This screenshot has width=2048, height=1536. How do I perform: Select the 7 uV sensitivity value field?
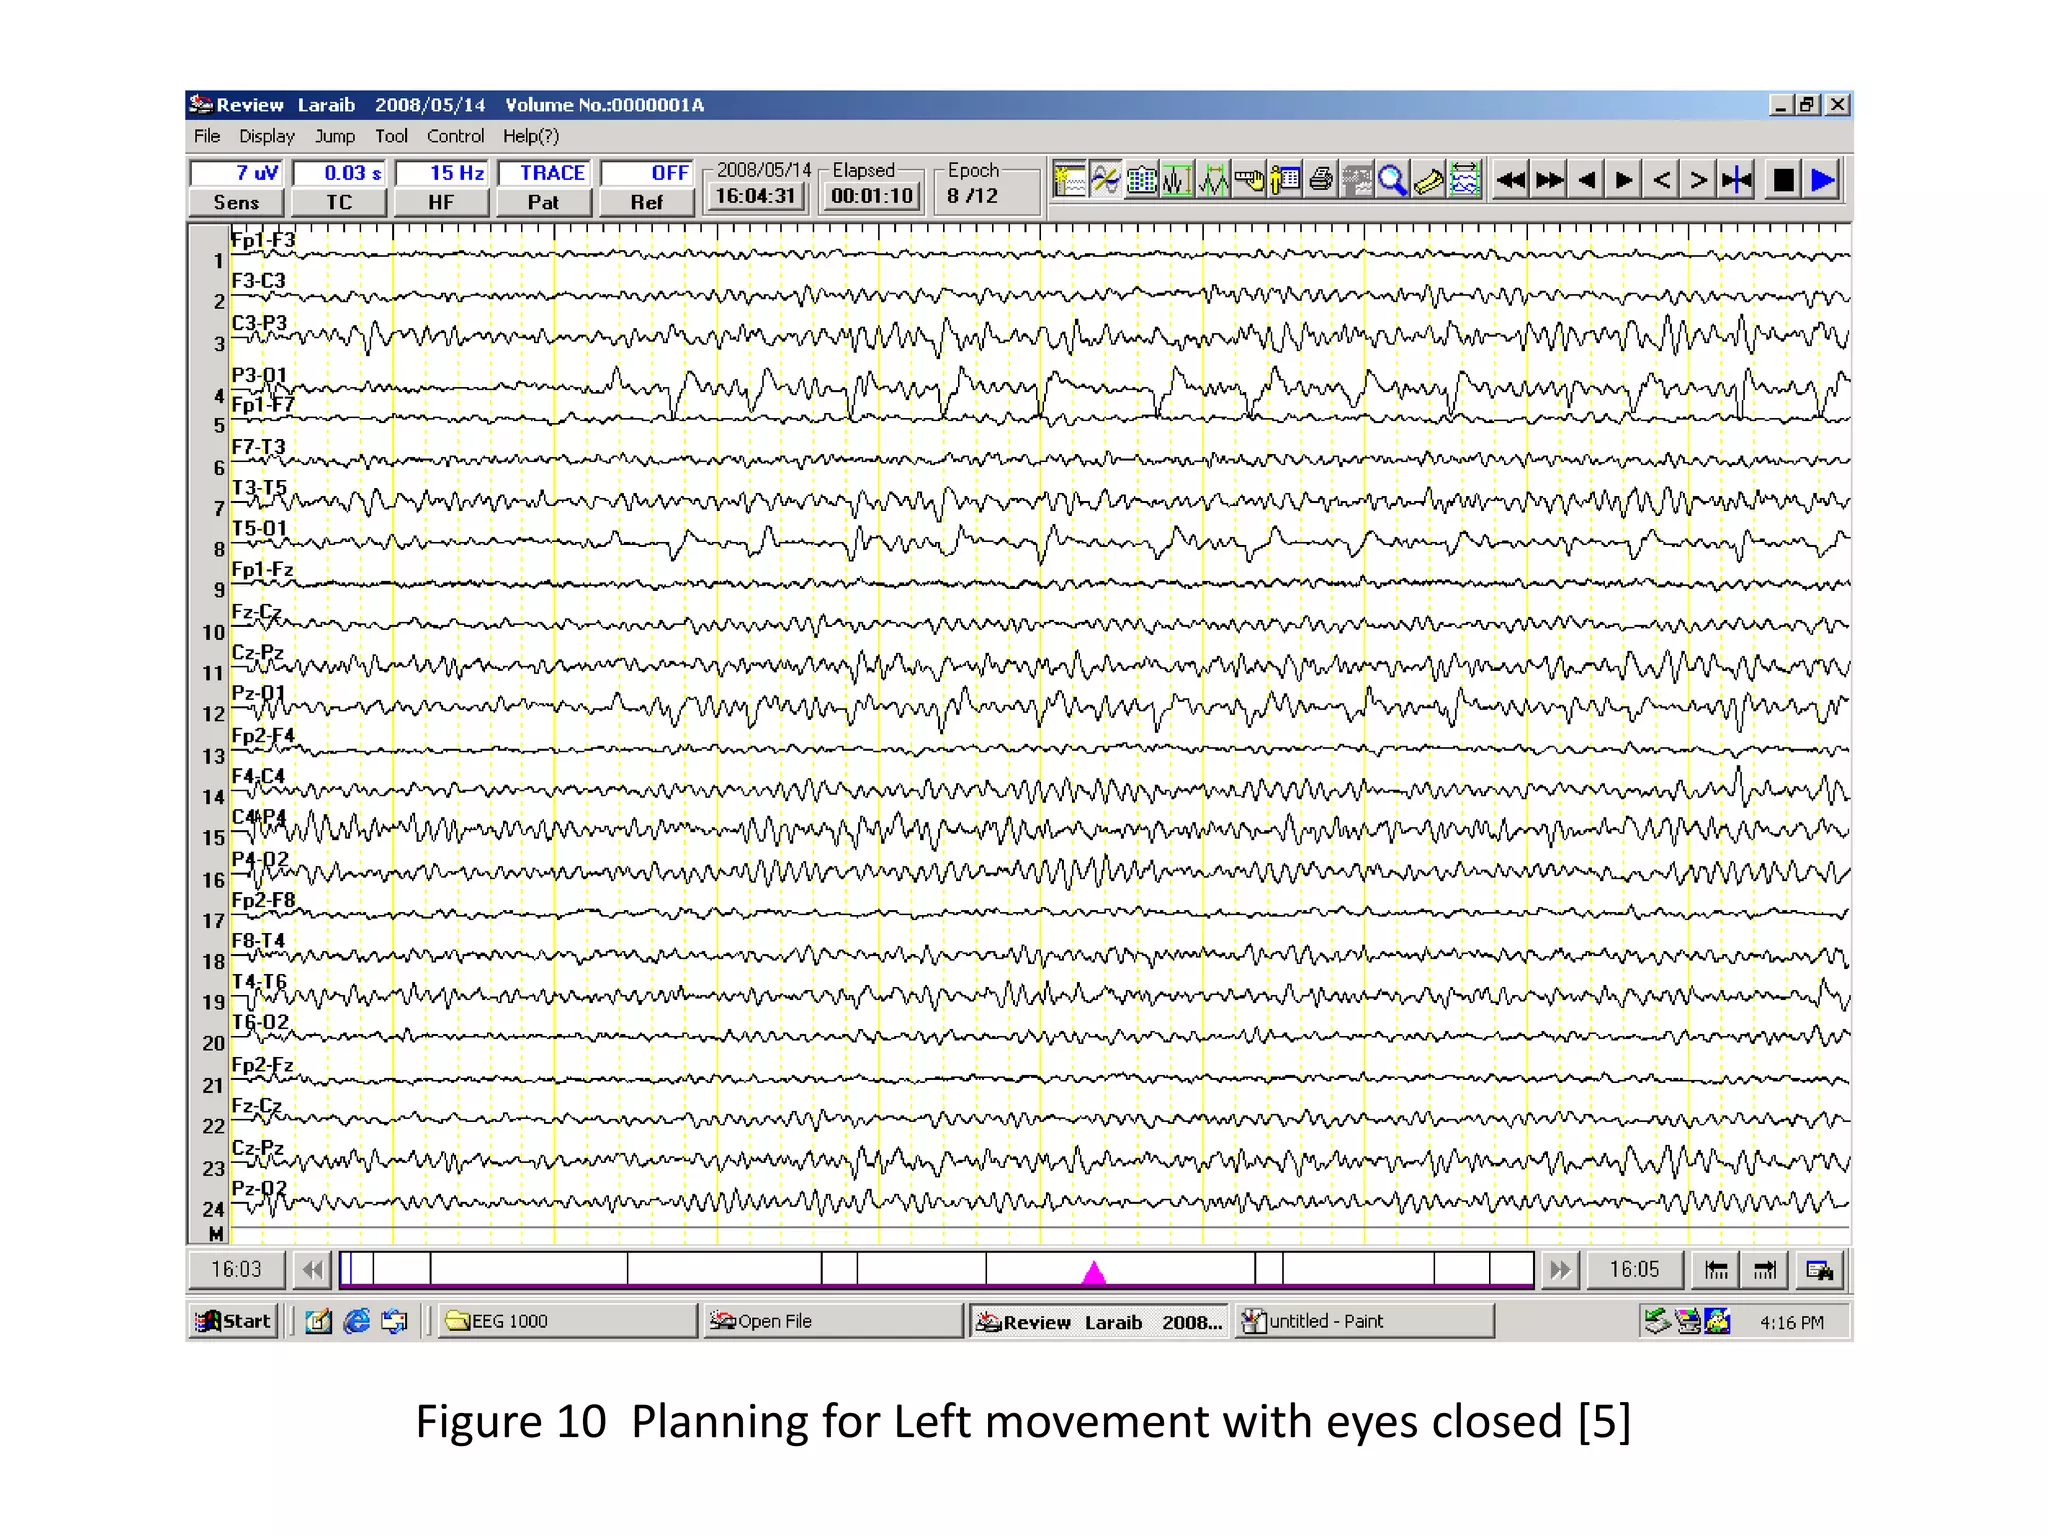pos(237,173)
